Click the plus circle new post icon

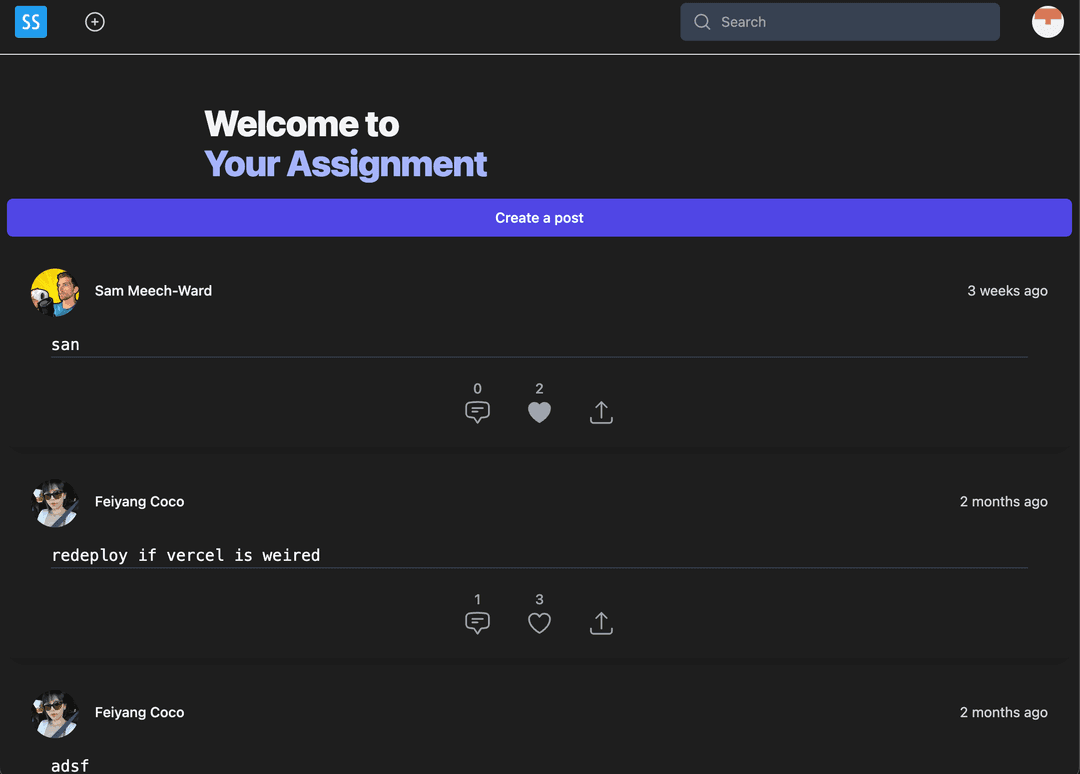[95, 22]
